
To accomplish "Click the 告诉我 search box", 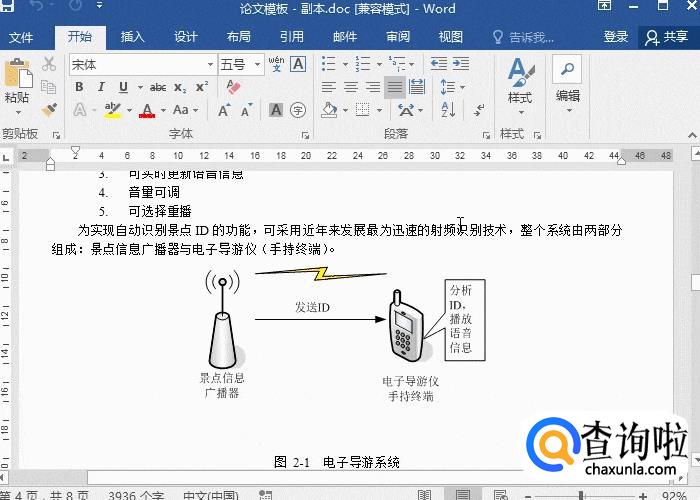I will point(523,38).
